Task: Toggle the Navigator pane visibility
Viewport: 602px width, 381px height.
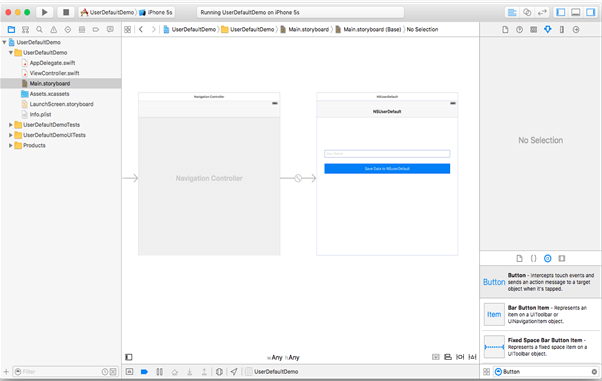Action: [561, 12]
